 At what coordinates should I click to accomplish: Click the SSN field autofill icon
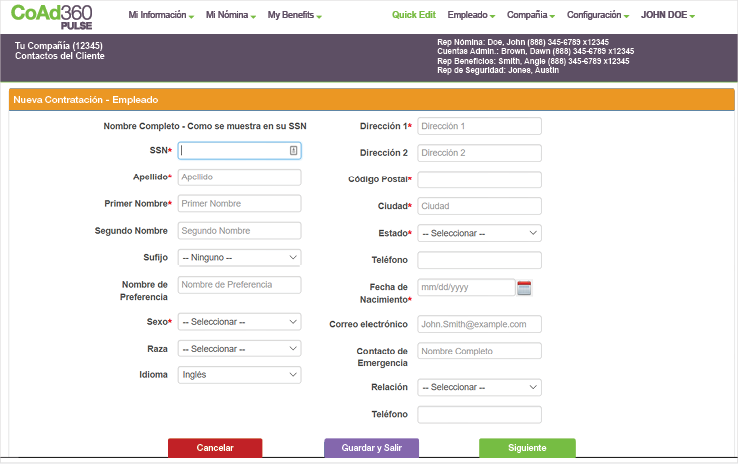point(293,151)
